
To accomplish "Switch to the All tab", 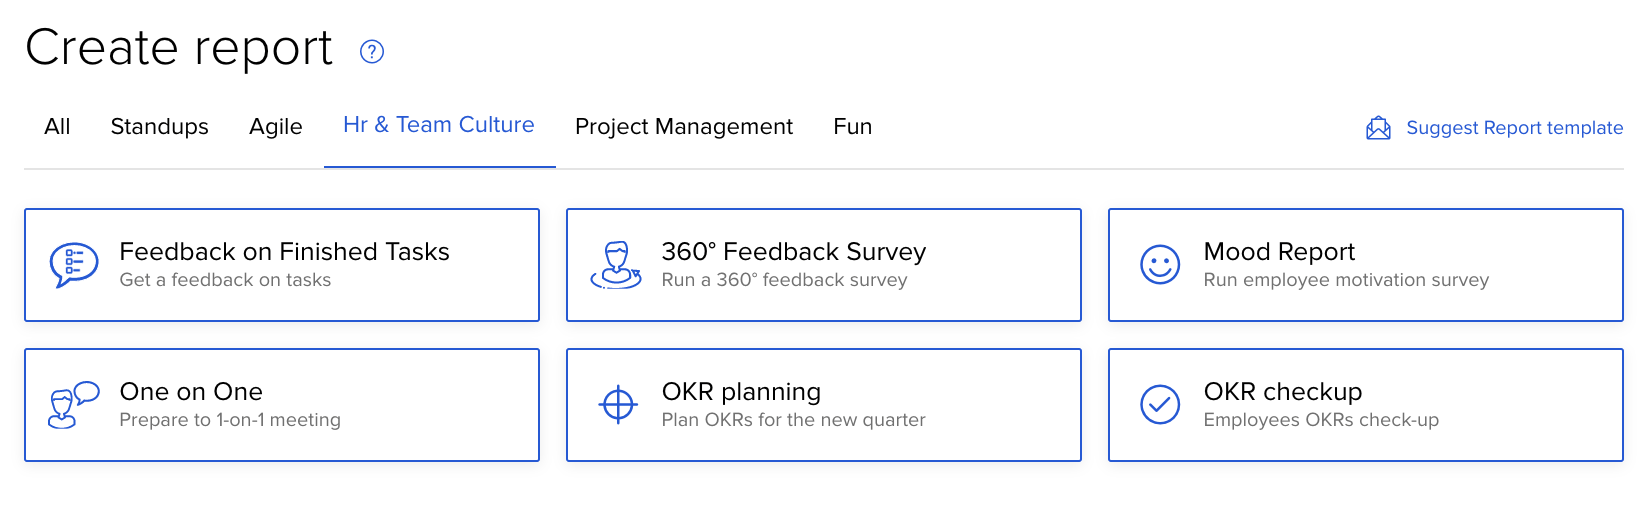I will 57,127.
